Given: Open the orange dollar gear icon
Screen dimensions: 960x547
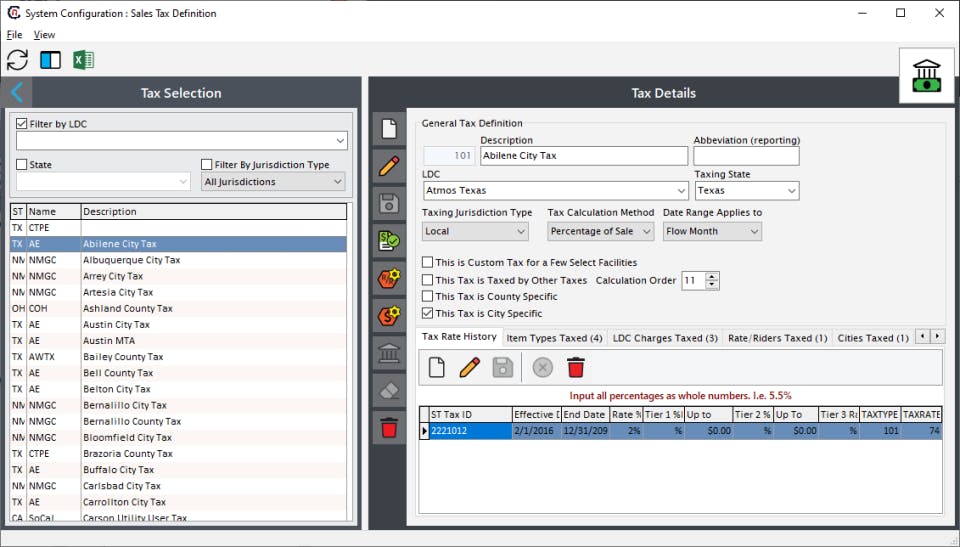Looking at the screenshot, I should pos(389,315).
